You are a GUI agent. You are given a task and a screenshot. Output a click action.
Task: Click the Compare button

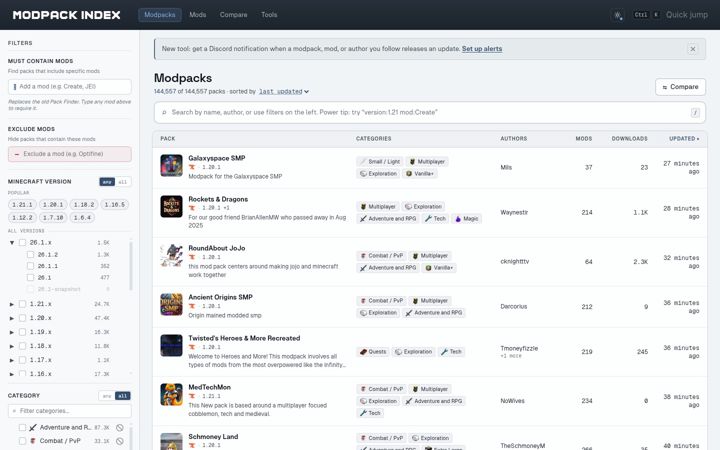680,87
